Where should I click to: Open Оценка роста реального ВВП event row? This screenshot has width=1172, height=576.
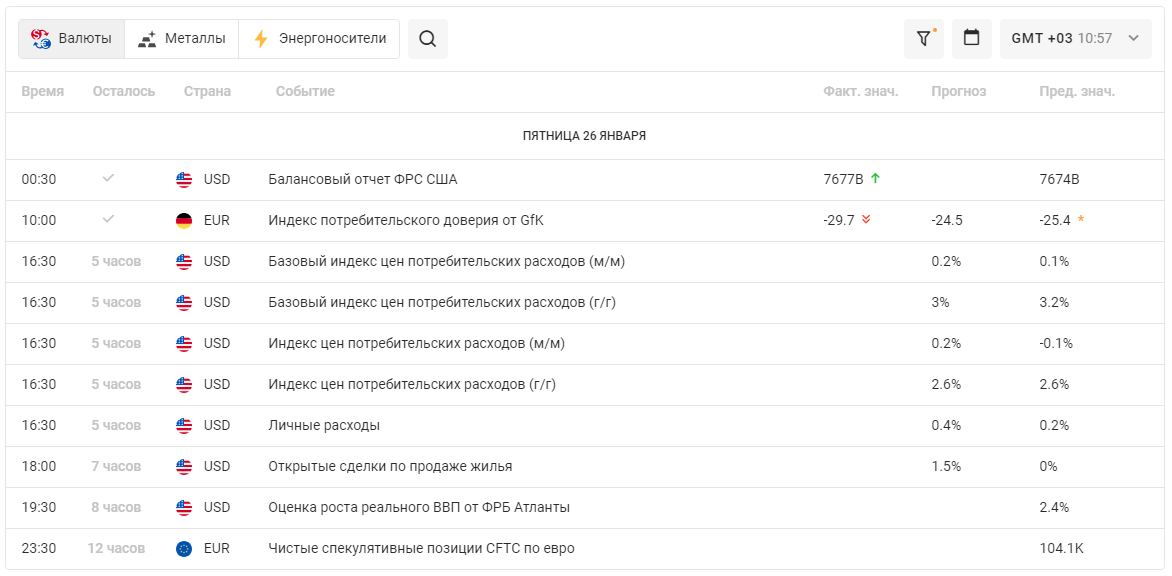(x=418, y=507)
